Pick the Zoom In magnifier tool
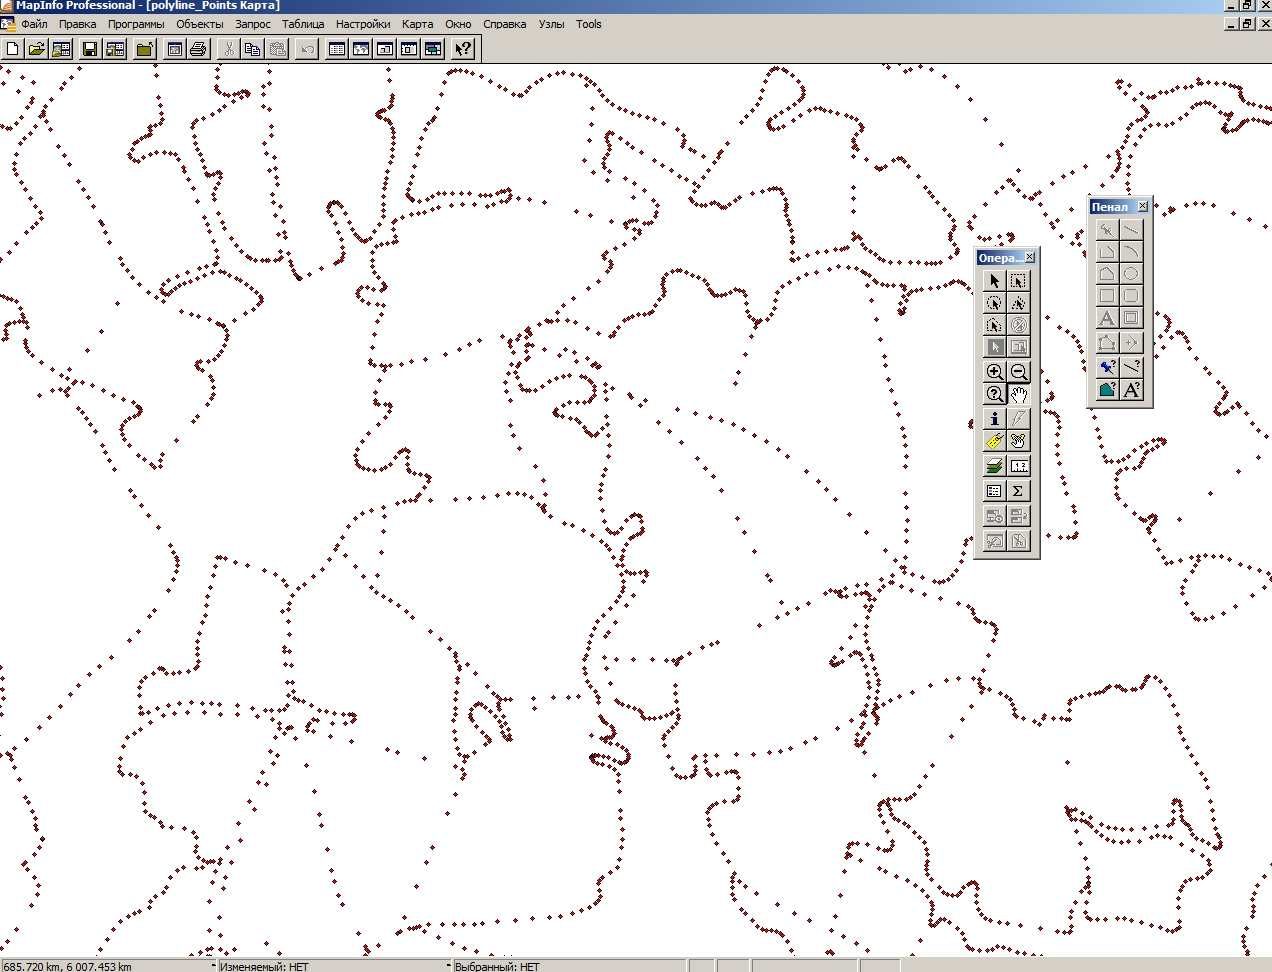 pyautogui.click(x=994, y=372)
